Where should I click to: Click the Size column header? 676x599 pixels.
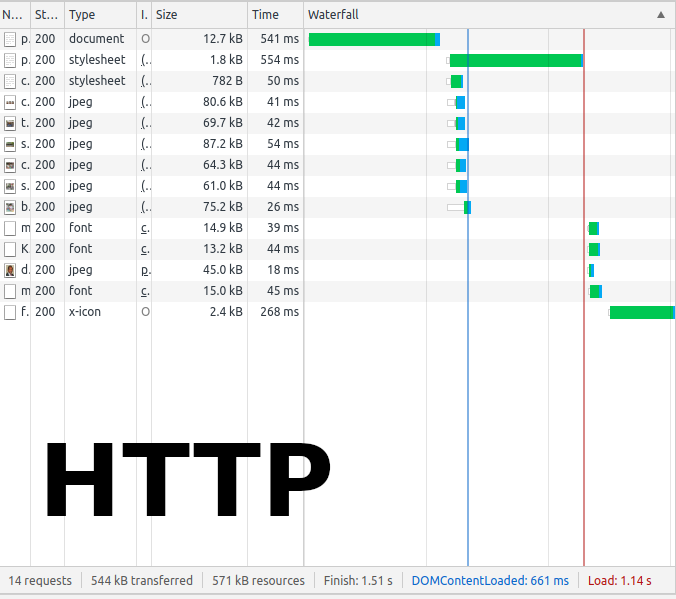199,15
